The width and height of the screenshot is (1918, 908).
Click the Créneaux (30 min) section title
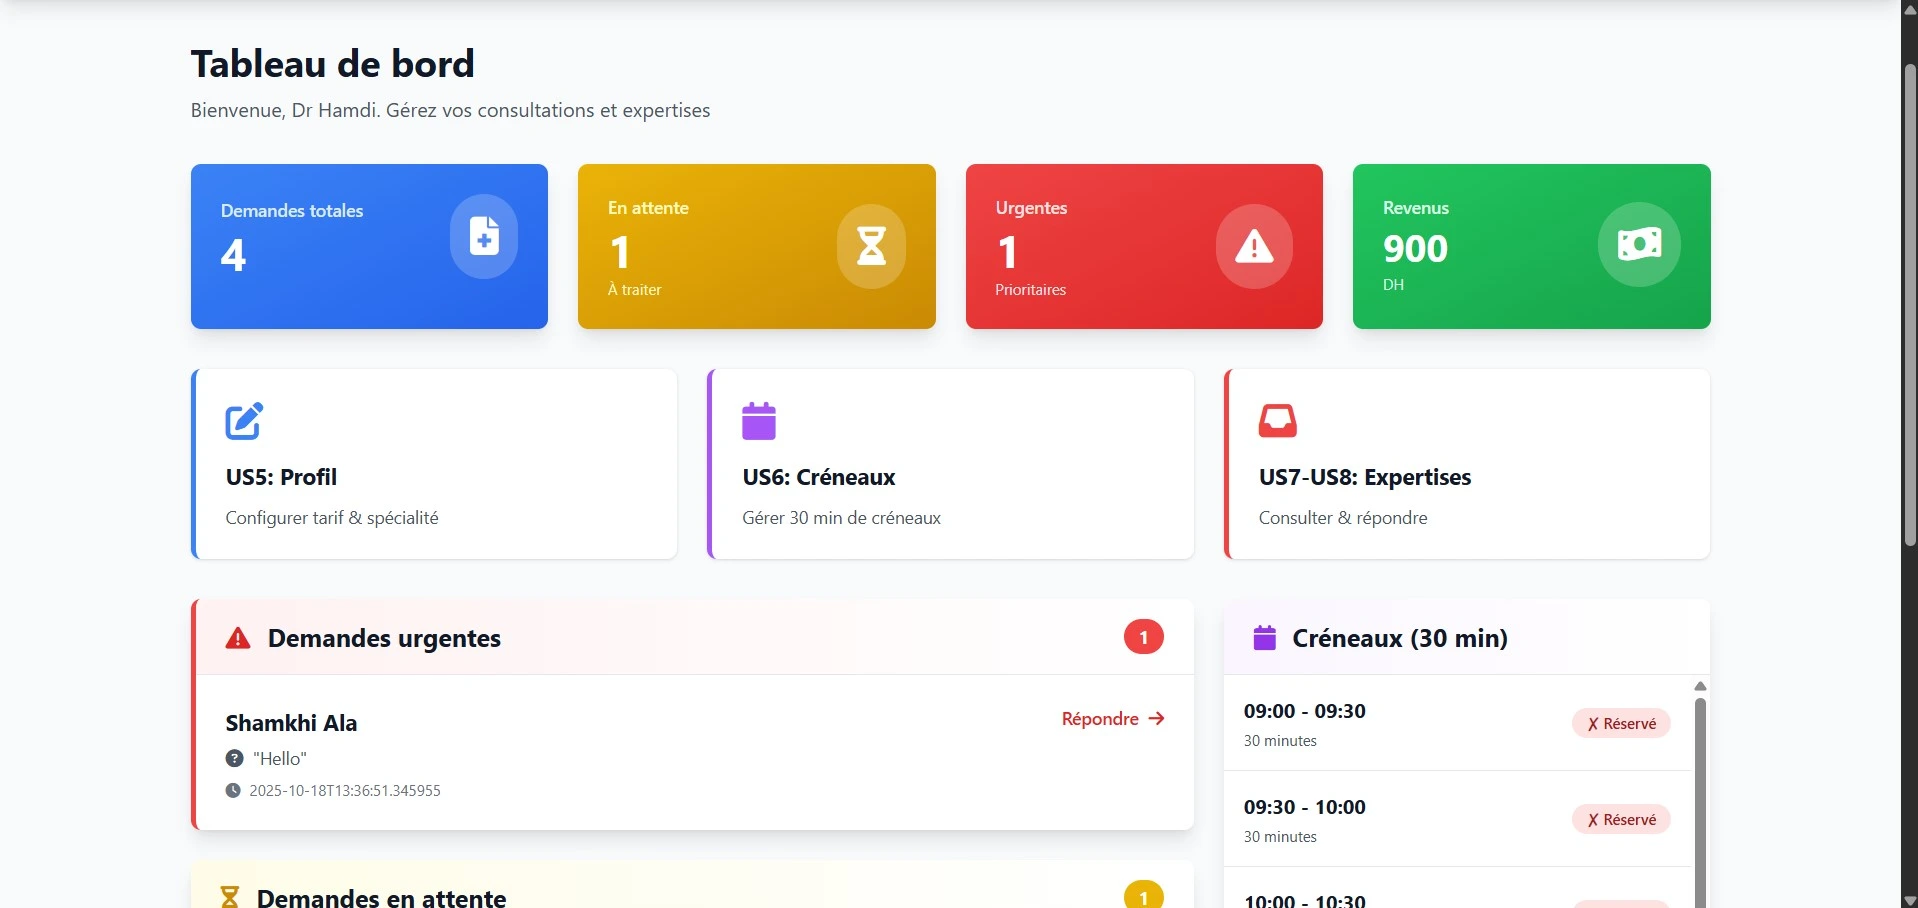(1400, 638)
